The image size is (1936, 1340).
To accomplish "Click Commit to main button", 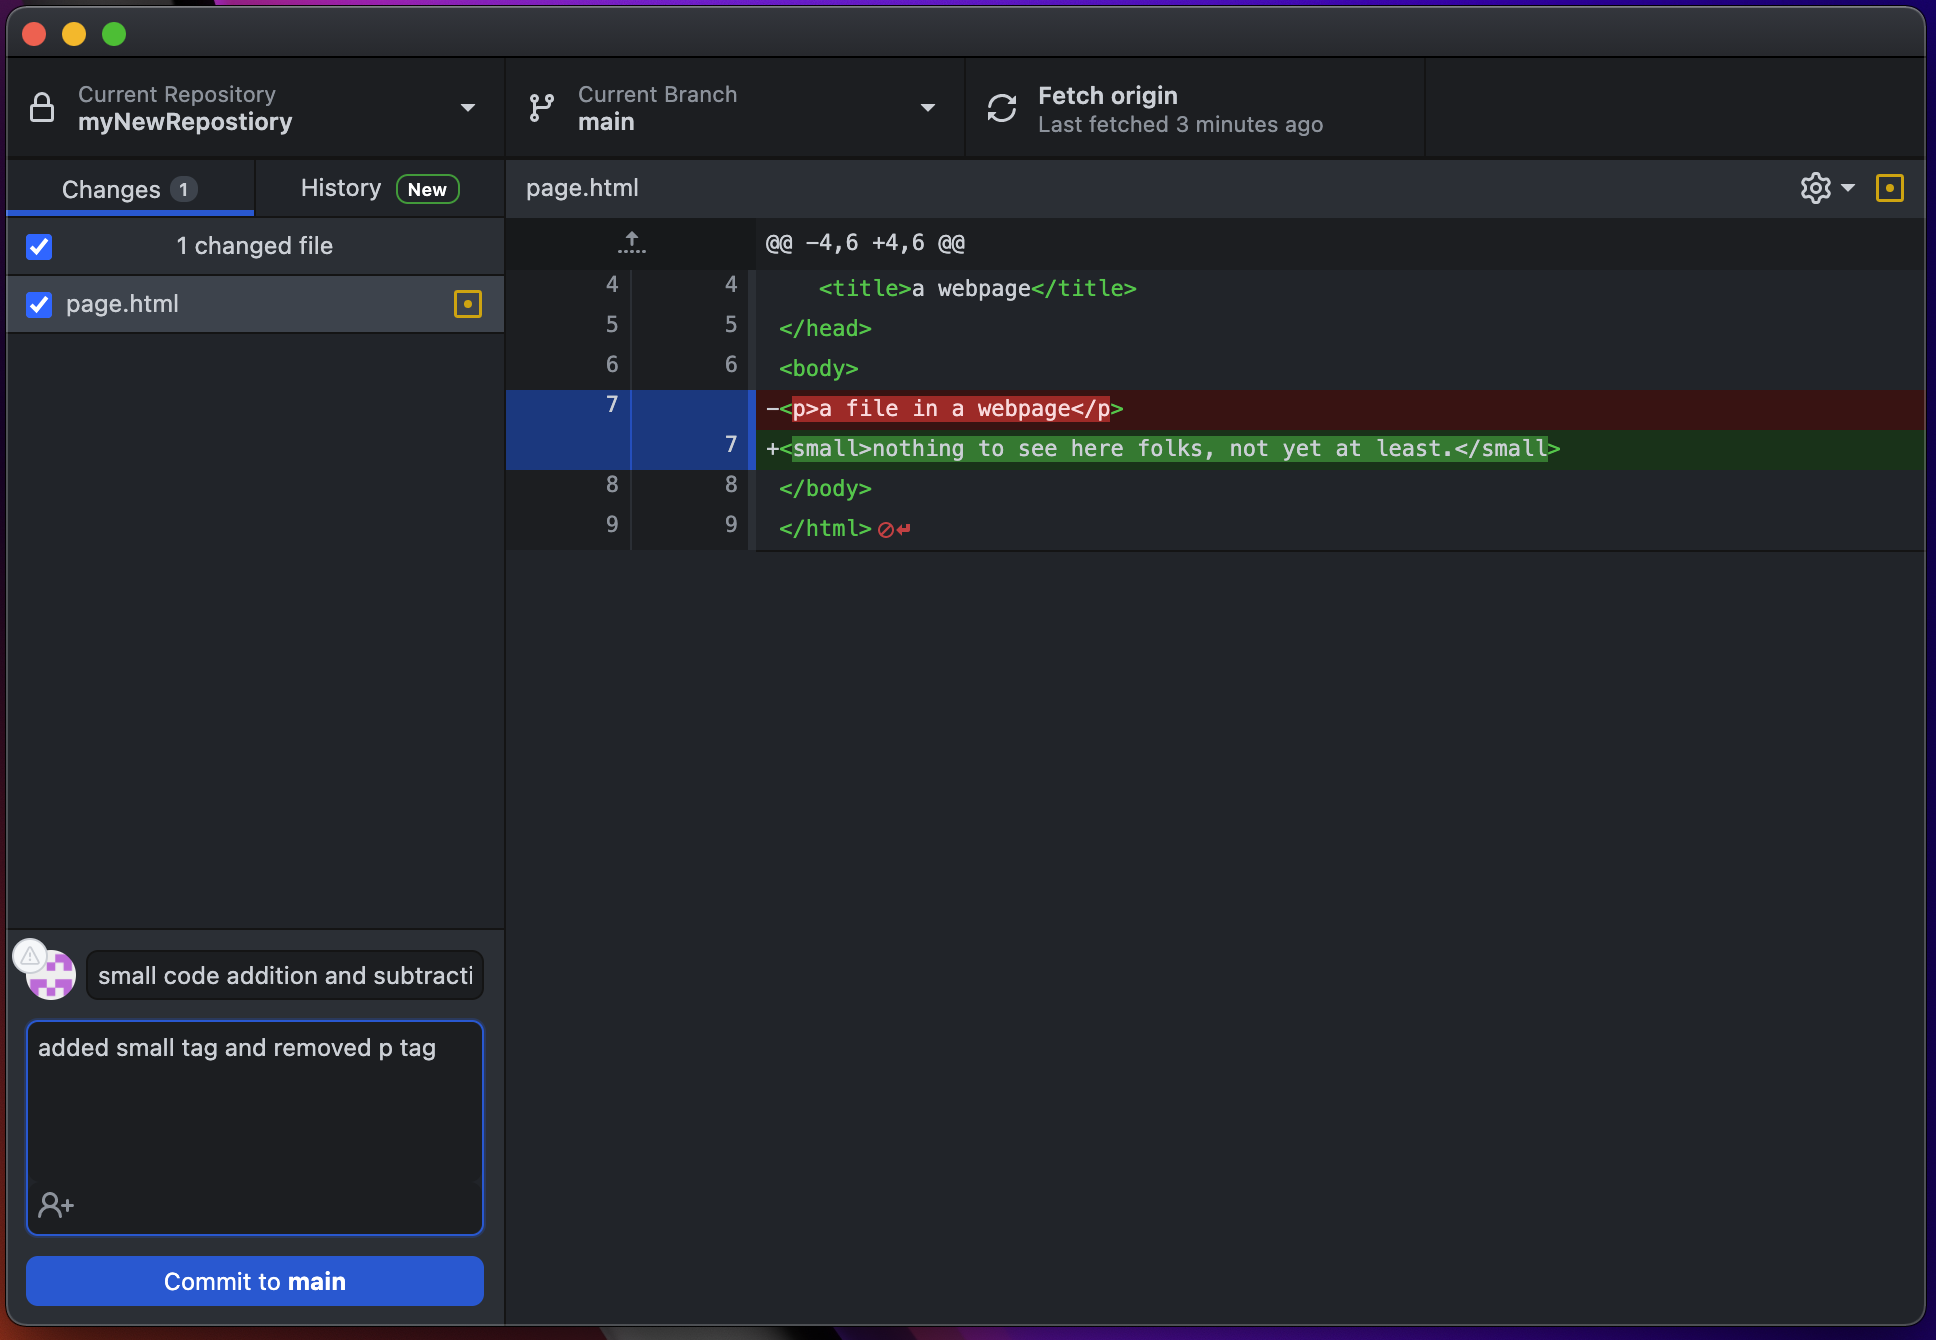I will pyautogui.click(x=255, y=1281).
